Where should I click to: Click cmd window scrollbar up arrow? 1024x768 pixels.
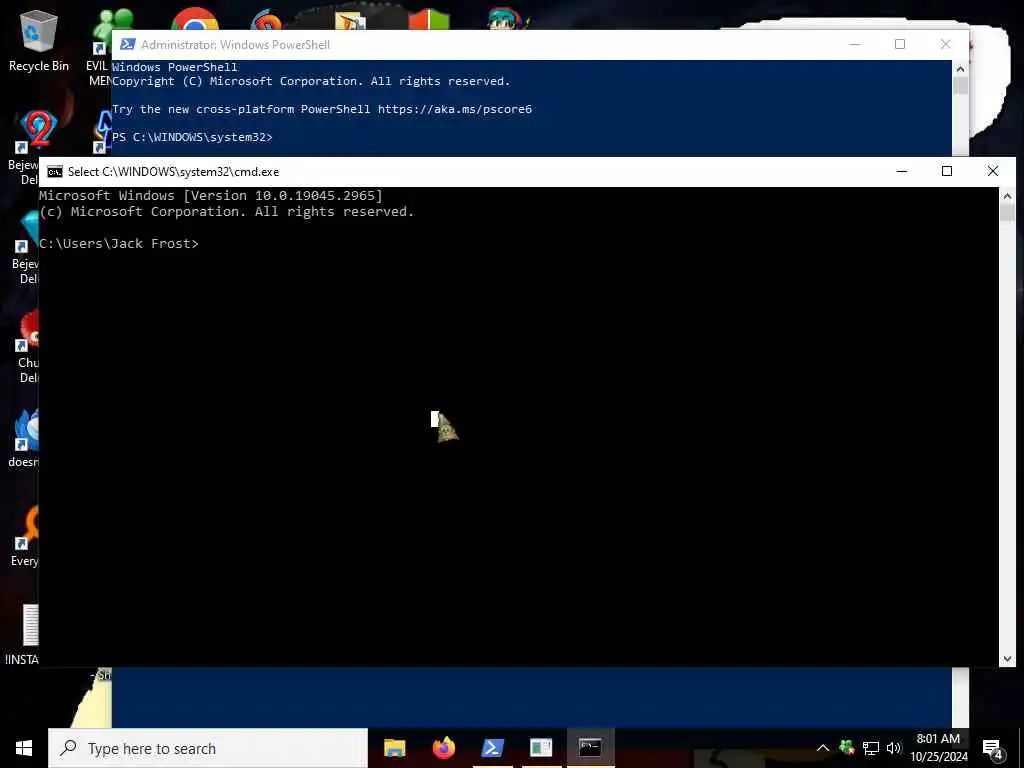1007,195
